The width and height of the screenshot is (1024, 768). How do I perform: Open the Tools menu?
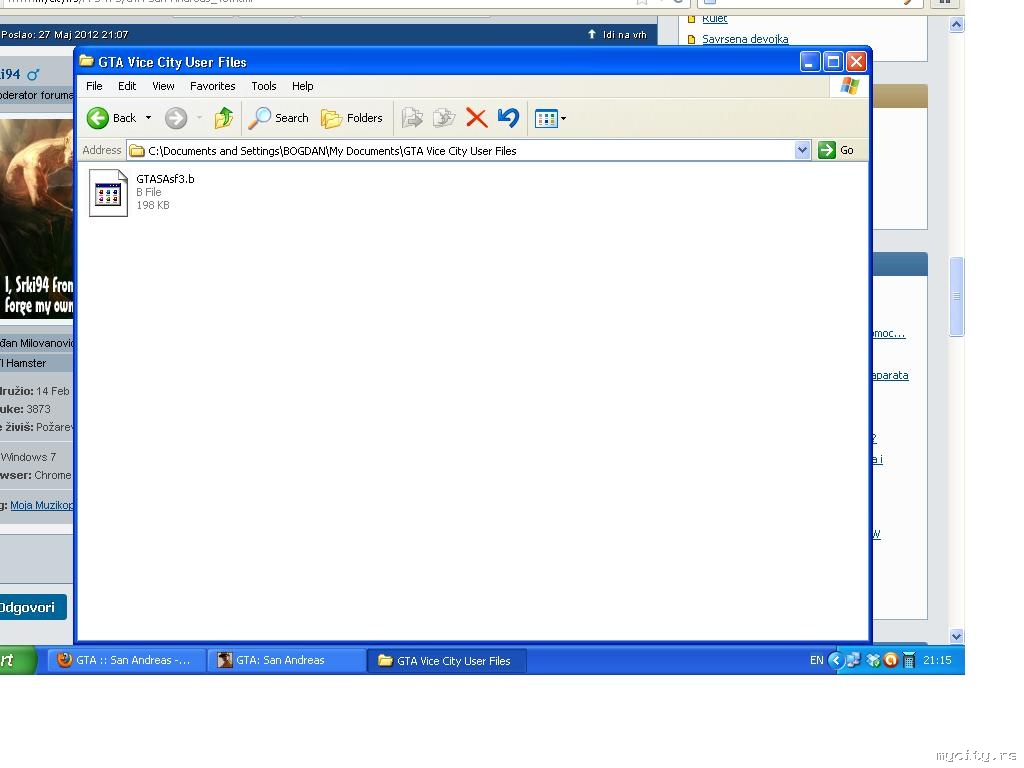(x=264, y=86)
